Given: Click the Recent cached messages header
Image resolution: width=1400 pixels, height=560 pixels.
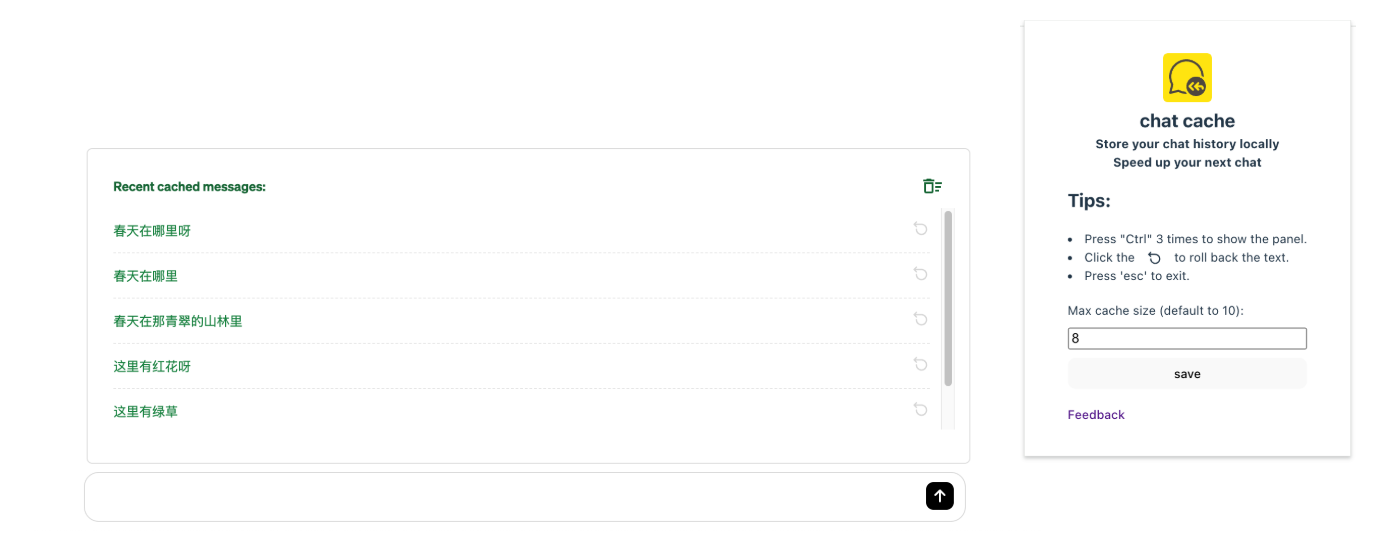Looking at the screenshot, I should [189, 186].
